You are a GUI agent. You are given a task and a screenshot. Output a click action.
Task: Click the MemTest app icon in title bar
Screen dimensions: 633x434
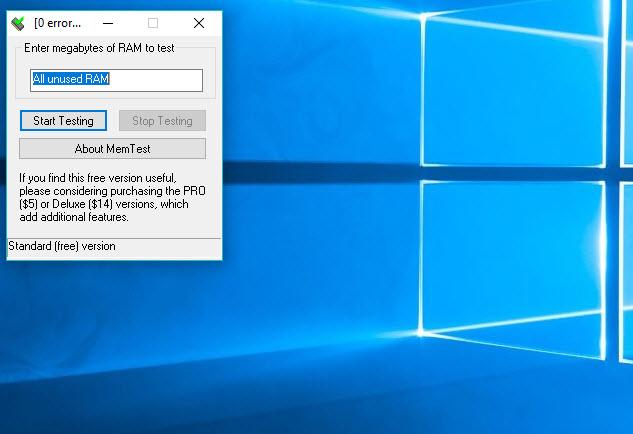coord(18,23)
